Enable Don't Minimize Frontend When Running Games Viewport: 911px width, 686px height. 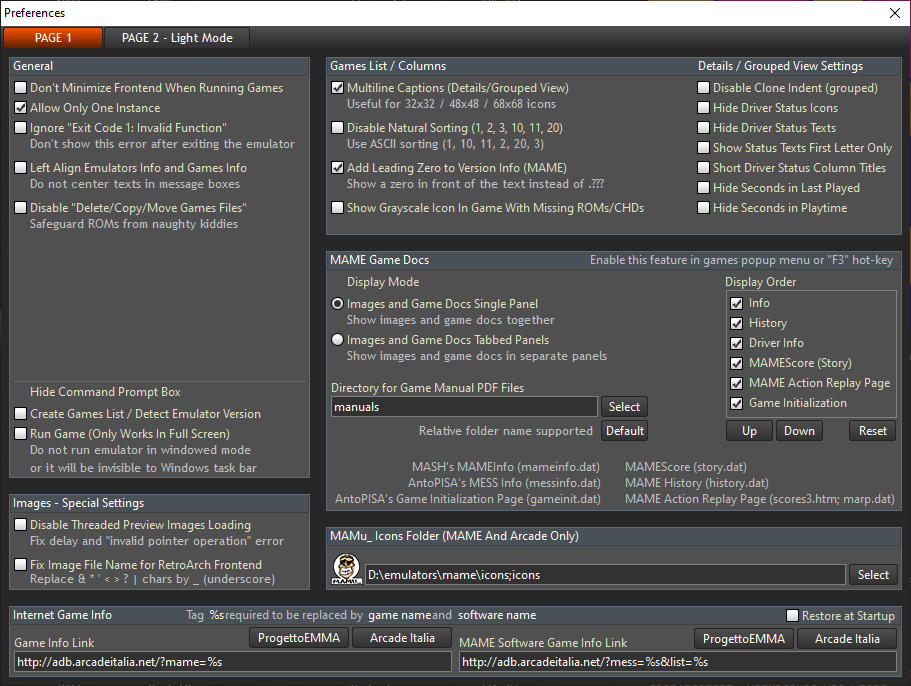tap(21, 88)
